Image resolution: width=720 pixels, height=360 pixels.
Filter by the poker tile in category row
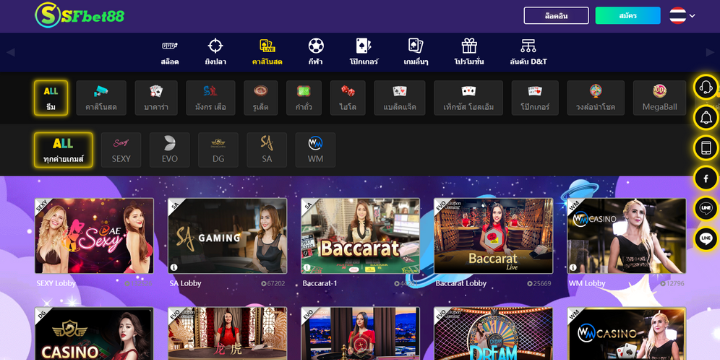pyautogui.click(x=535, y=98)
